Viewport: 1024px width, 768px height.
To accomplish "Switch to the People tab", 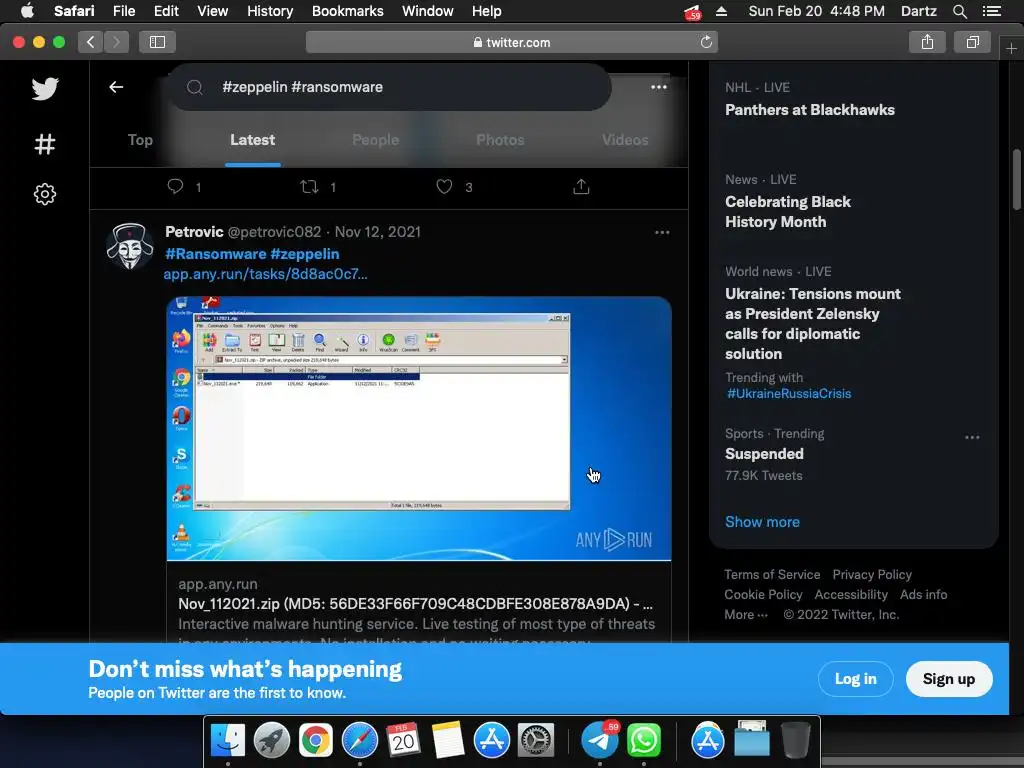I will (x=376, y=140).
